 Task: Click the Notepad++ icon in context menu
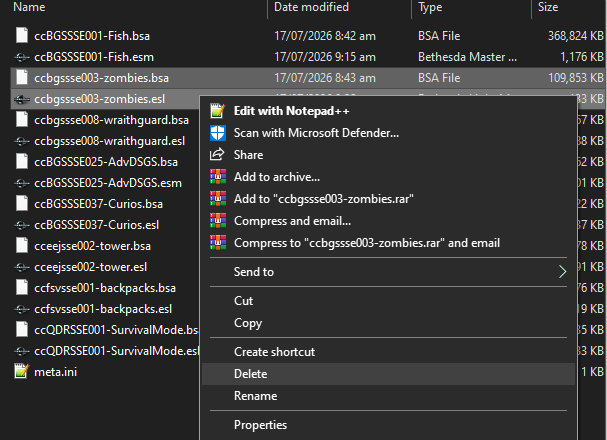218,111
